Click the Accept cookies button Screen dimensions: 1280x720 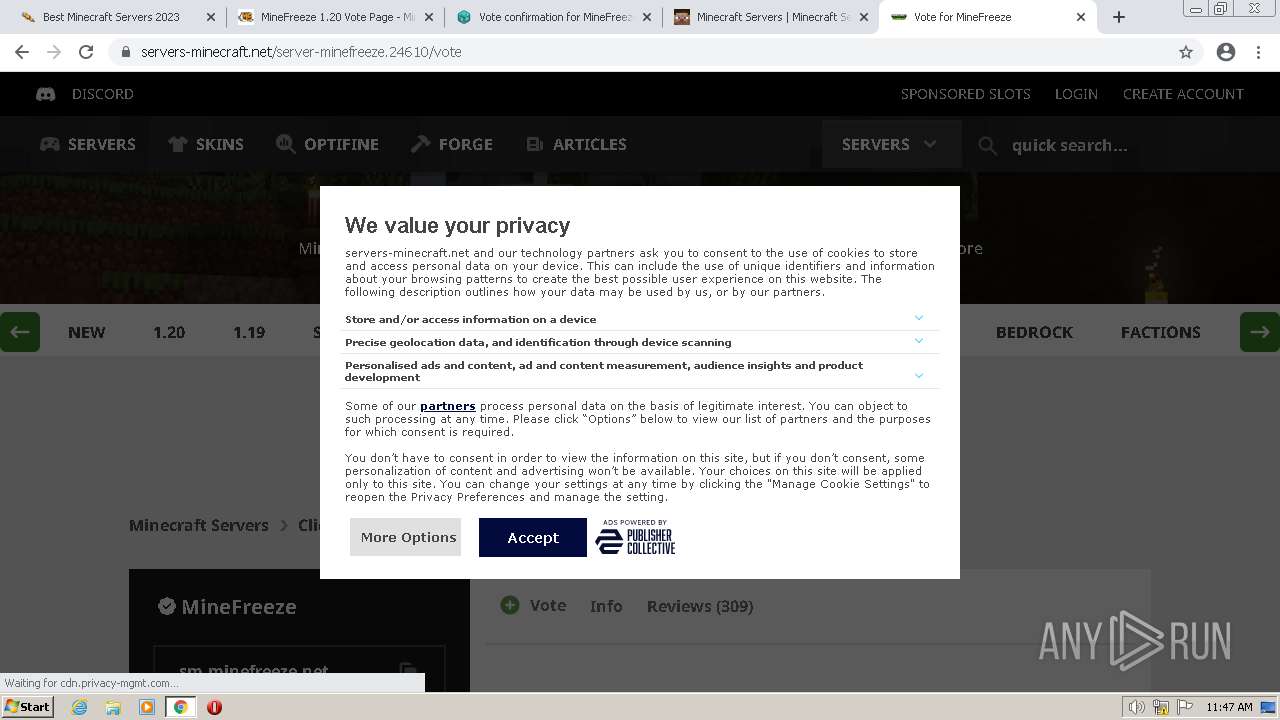(x=532, y=537)
